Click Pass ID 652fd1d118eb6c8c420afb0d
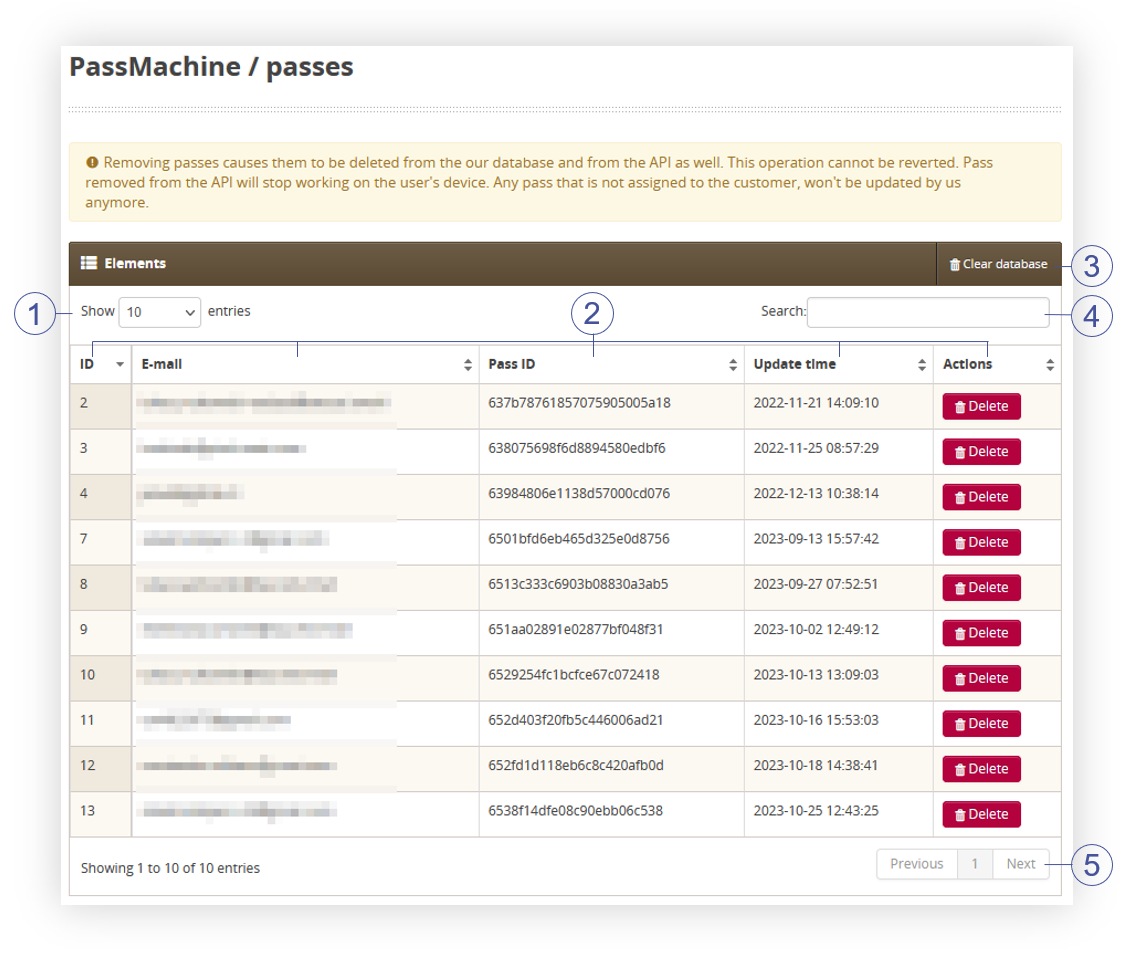The image size is (1127, 956). [x=576, y=765]
